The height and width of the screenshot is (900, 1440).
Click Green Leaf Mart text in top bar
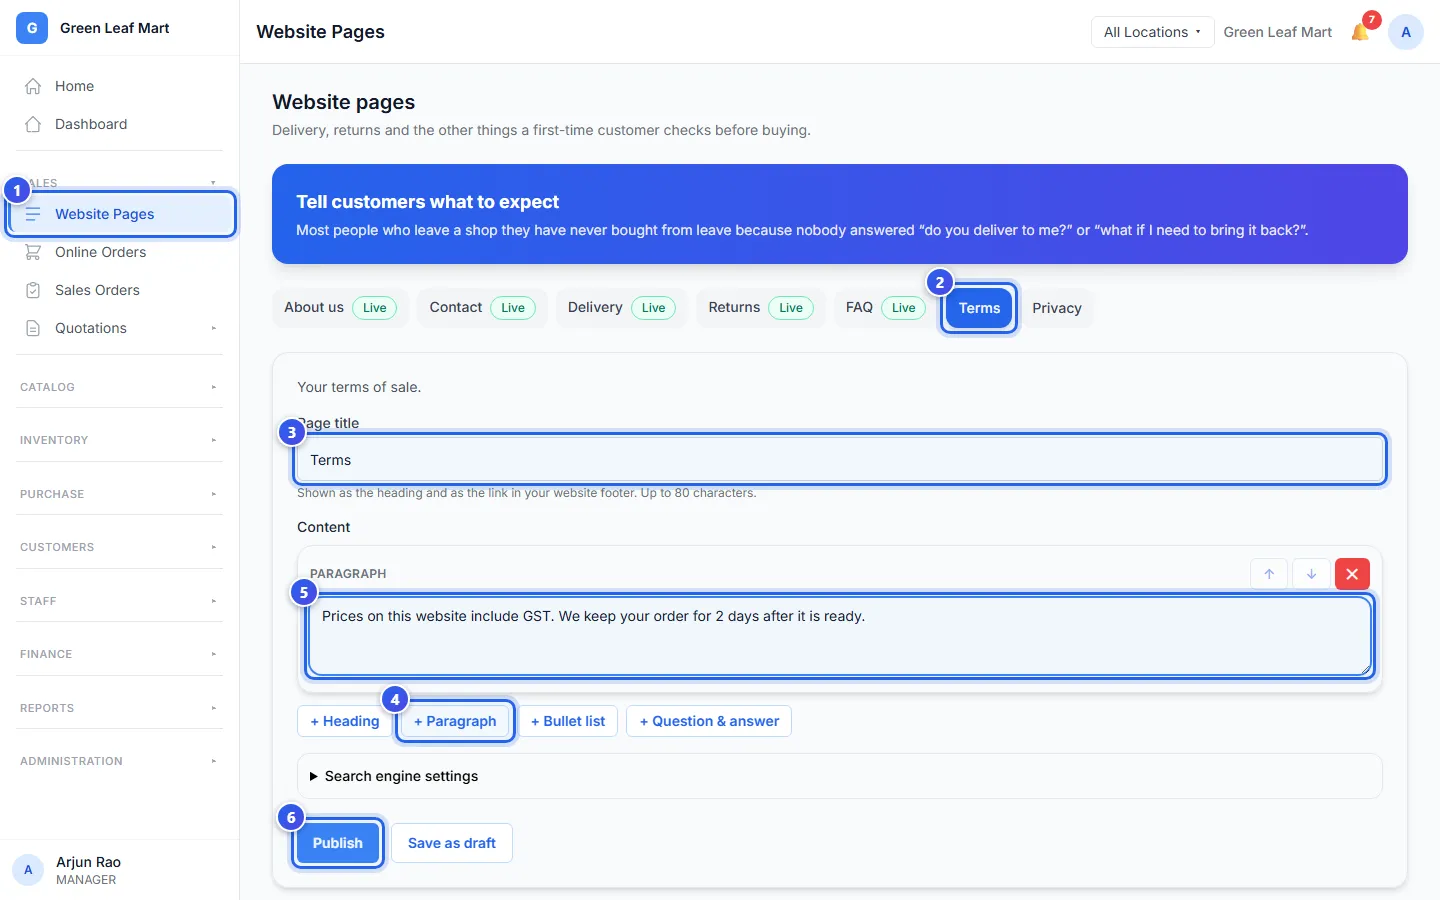point(1278,32)
